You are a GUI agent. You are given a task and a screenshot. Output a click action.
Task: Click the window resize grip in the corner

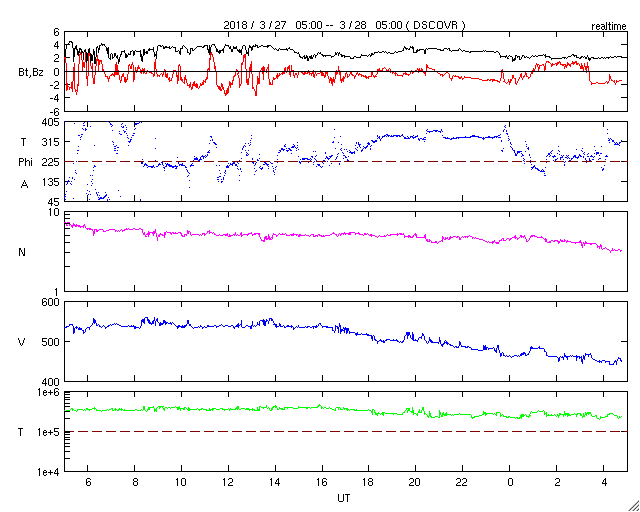click(x=633, y=505)
